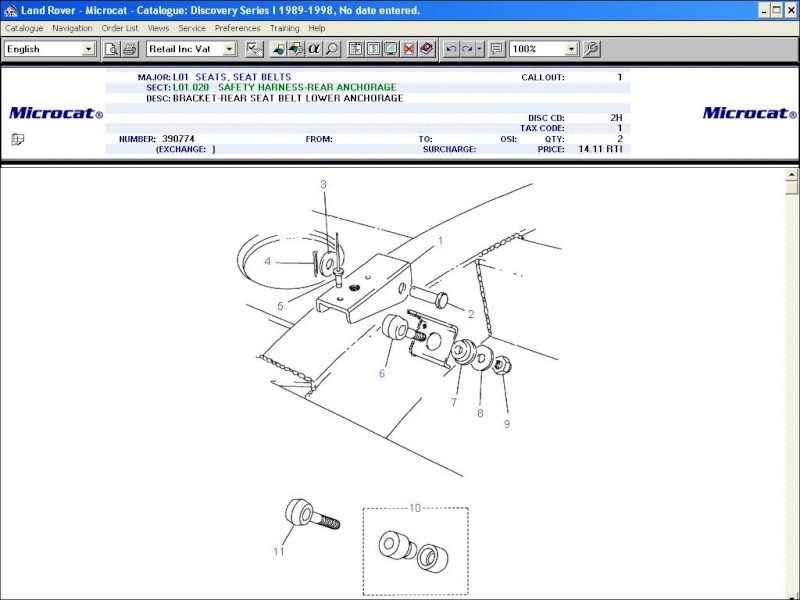This screenshot has height=600, width=800.
Task: Click the alpha search icon
Action: [x=314, y=49]
